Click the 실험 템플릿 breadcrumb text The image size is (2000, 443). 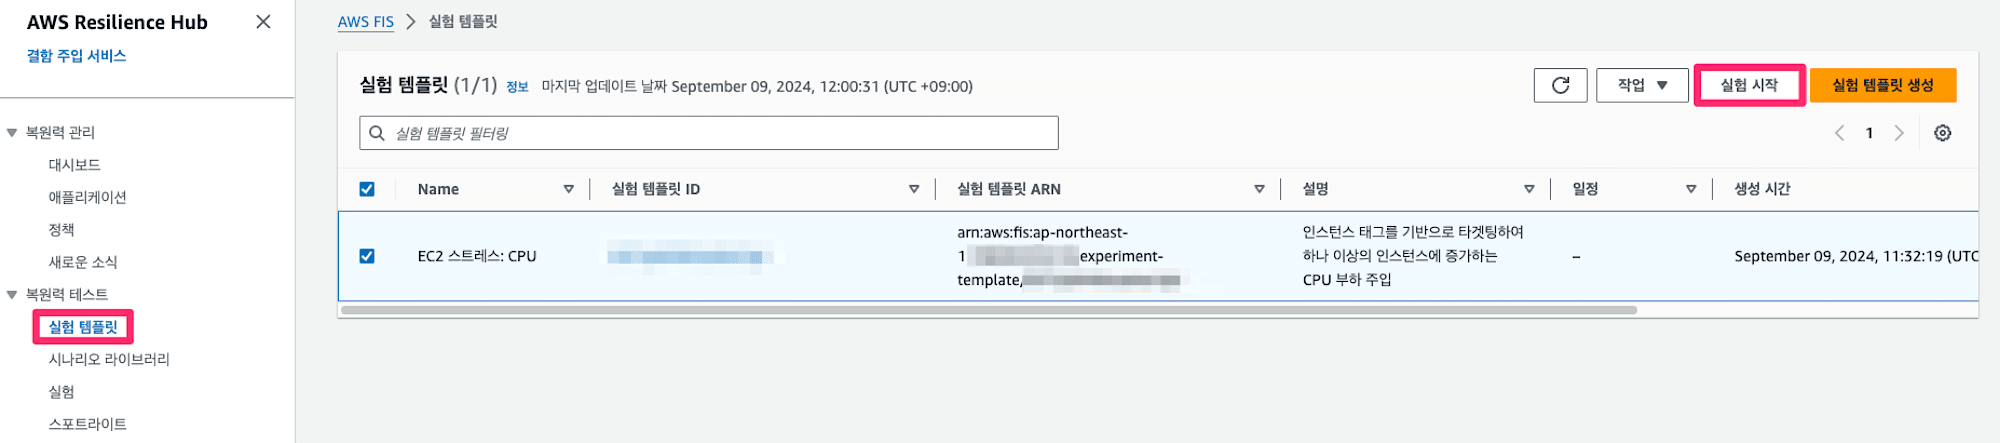[463, 22]
